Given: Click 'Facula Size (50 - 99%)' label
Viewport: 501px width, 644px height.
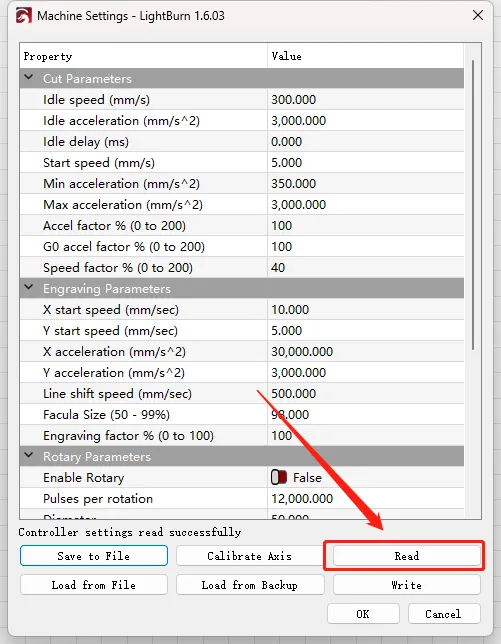Looking at the screenshot, I should click(x=106, y=414).
